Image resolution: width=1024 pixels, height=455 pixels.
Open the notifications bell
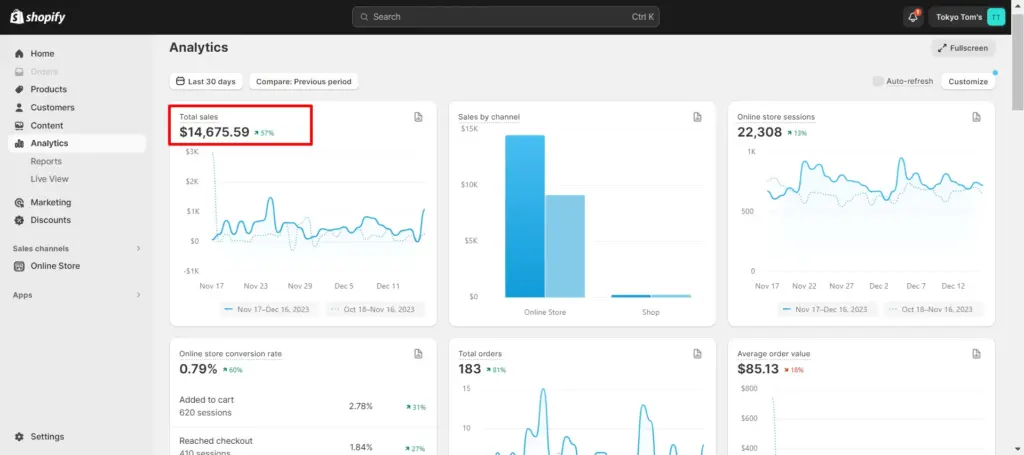click(x=912, y=17)
